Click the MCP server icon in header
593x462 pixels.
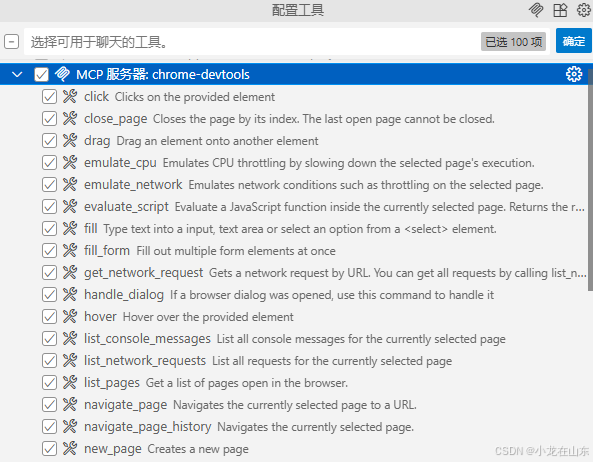tap(536, 10)
